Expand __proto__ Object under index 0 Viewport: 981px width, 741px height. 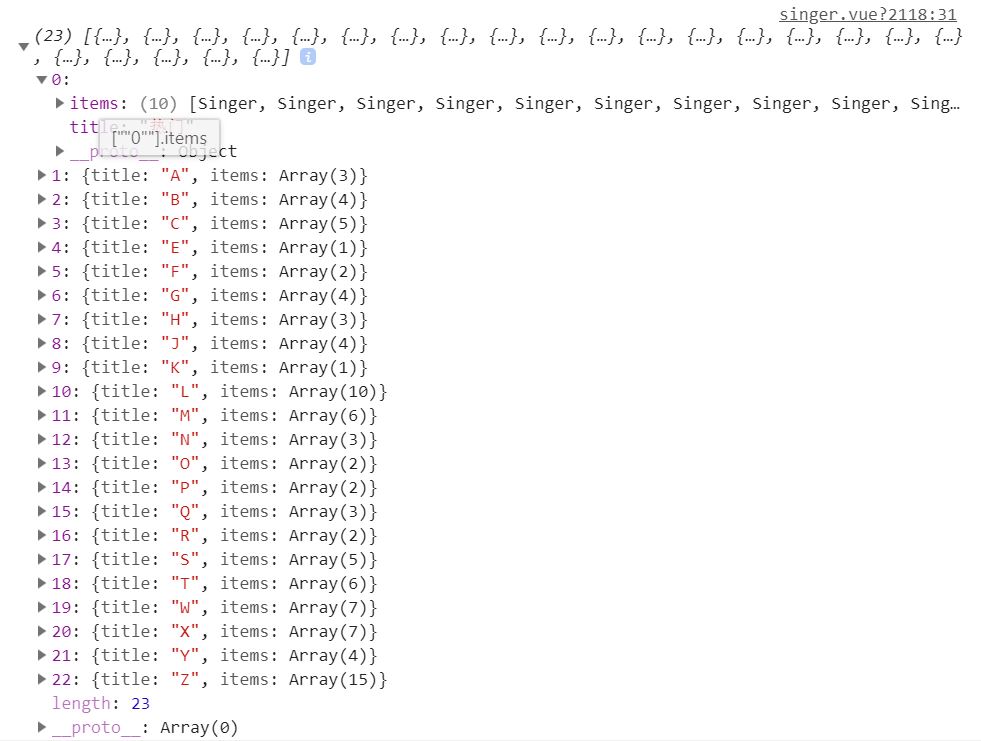point(60,151)
